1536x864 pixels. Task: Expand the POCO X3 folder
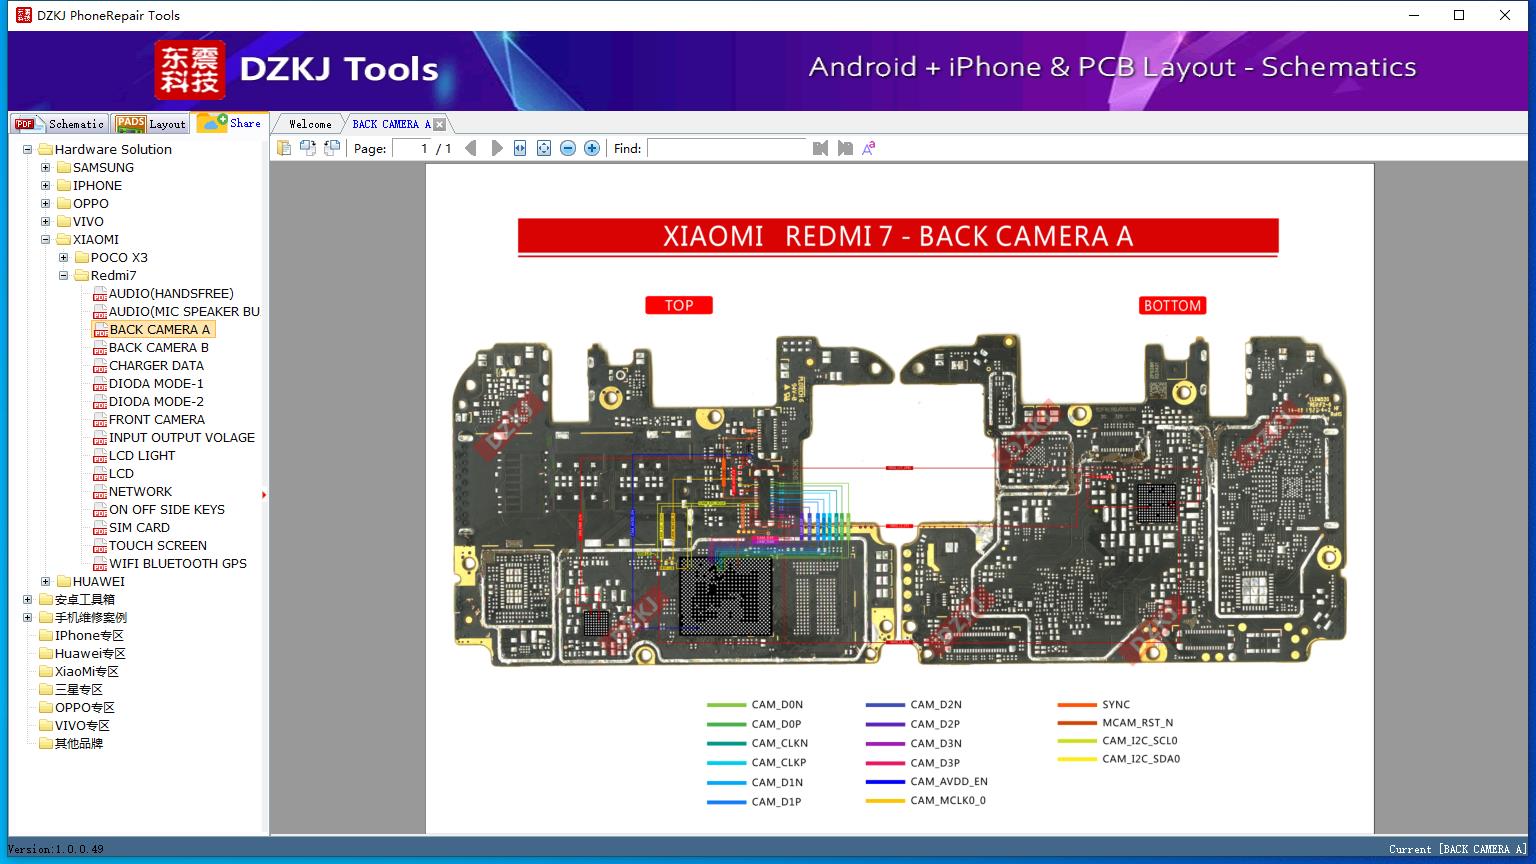click(64, 258)
